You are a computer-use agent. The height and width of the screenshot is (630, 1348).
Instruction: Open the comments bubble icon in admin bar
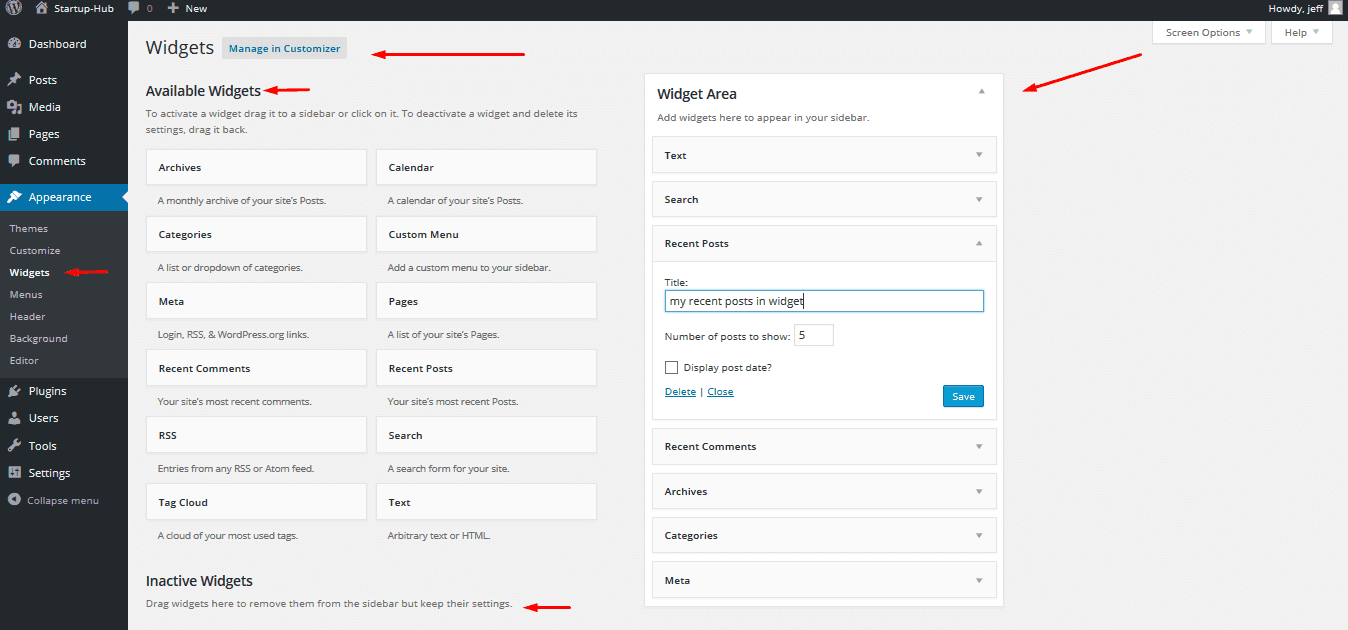134,8
